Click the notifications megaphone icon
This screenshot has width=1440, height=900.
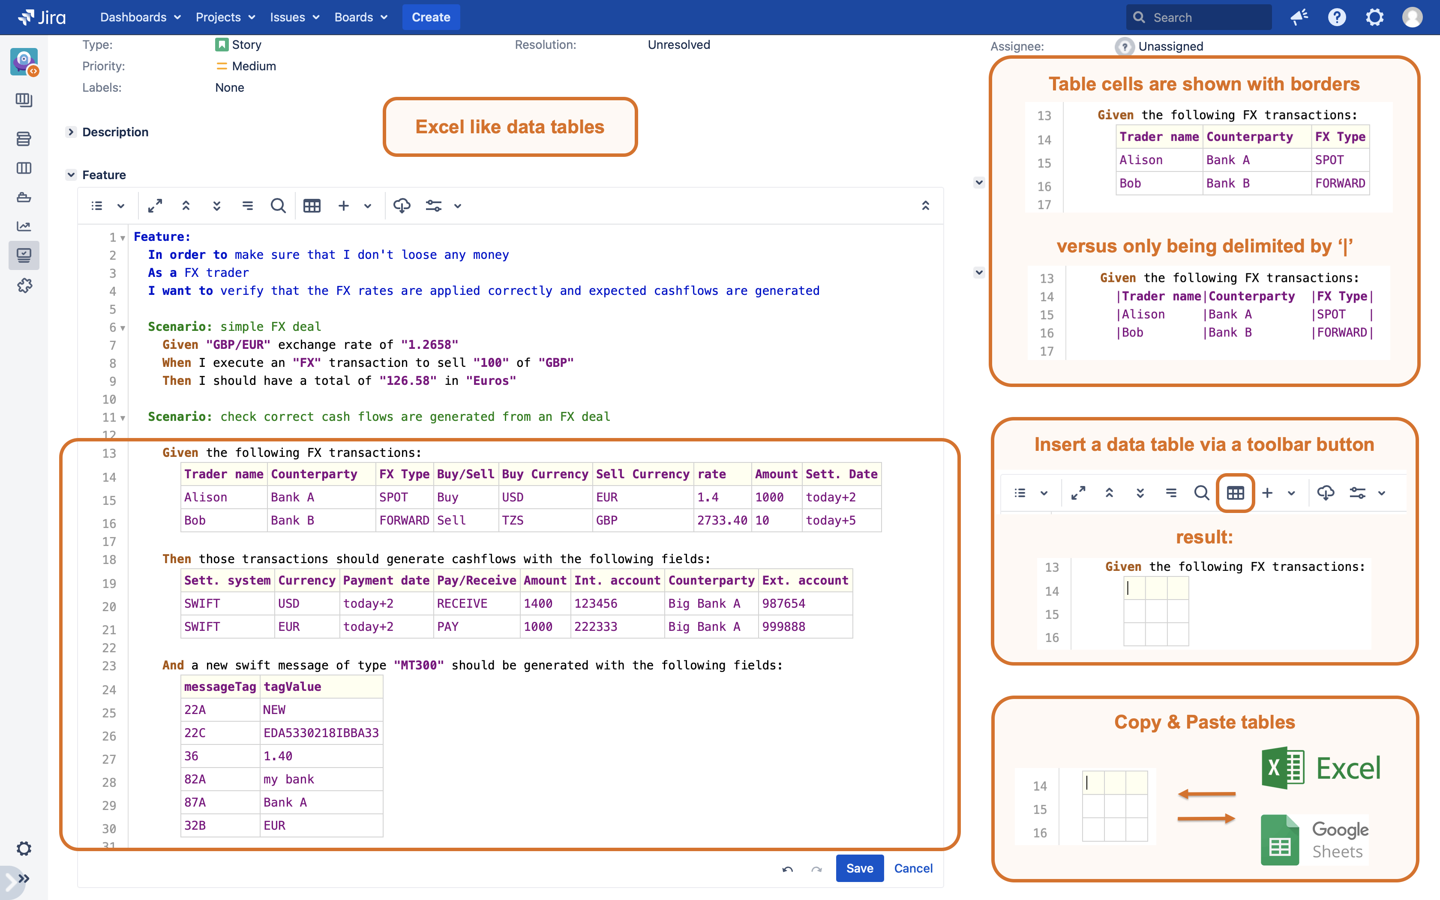pos(1299,17)
